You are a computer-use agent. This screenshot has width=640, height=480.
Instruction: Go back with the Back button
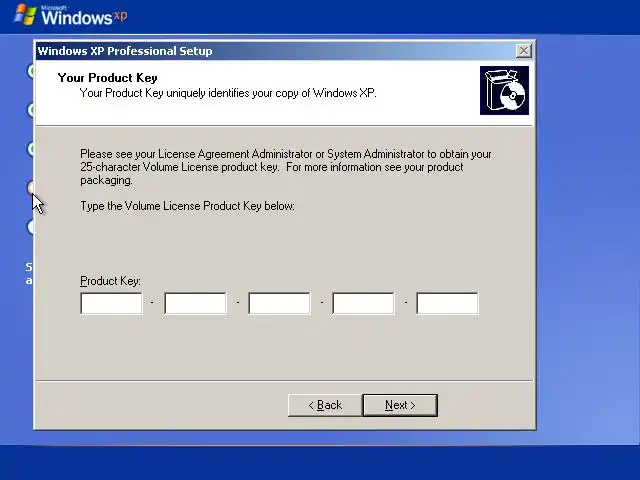[325, 405]
